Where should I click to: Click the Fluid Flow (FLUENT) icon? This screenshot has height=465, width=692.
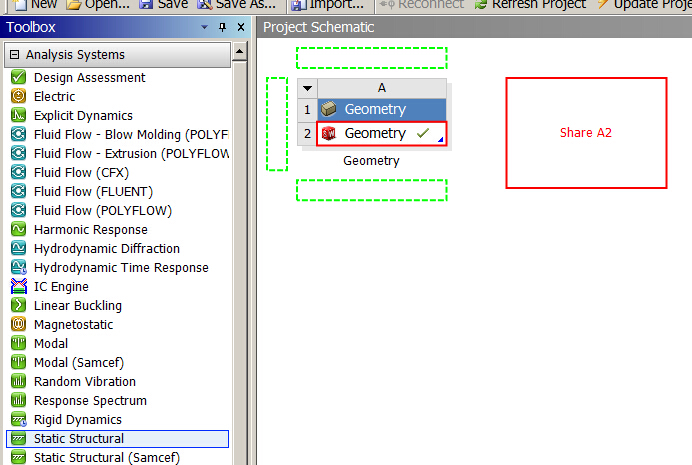[18, 191]
